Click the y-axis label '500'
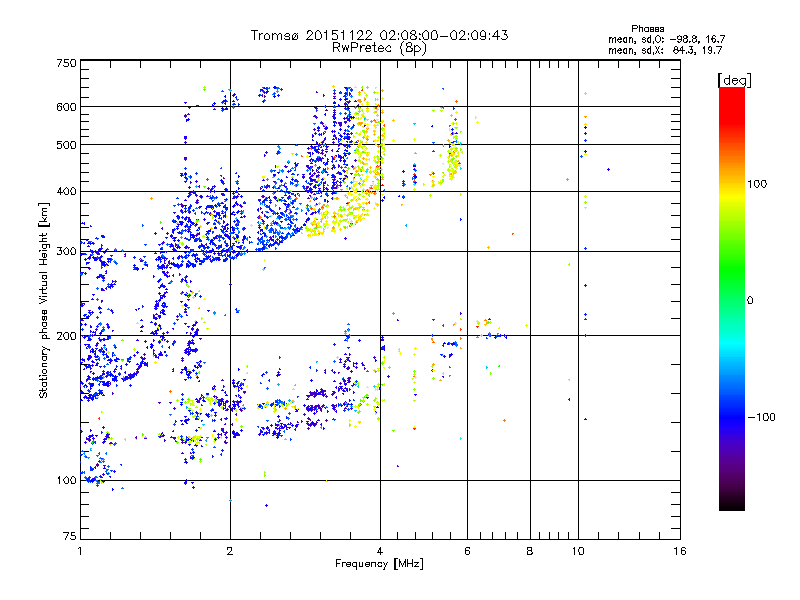 (x=66, y=145)
